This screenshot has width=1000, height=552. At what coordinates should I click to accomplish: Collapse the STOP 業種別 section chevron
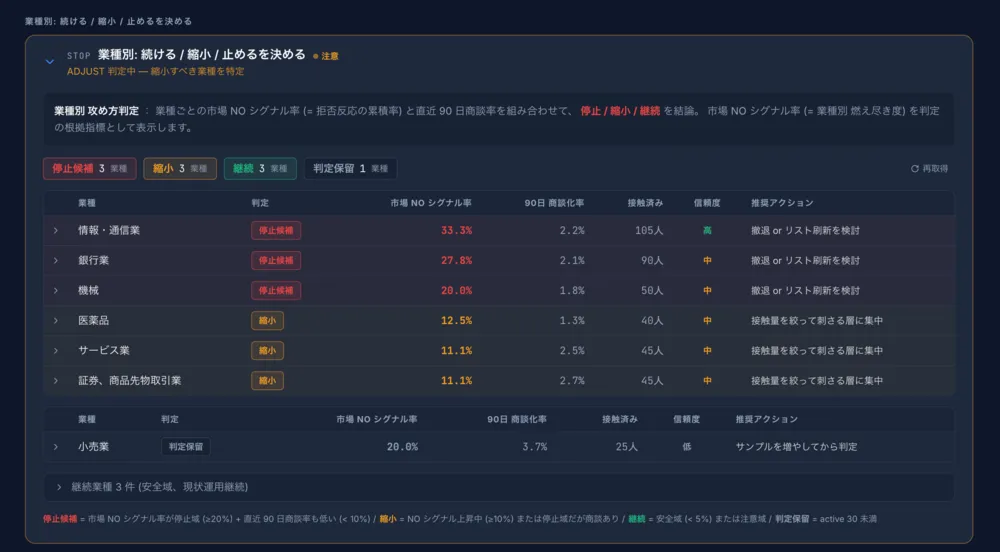pyautogui.click(x=50, y=62)
